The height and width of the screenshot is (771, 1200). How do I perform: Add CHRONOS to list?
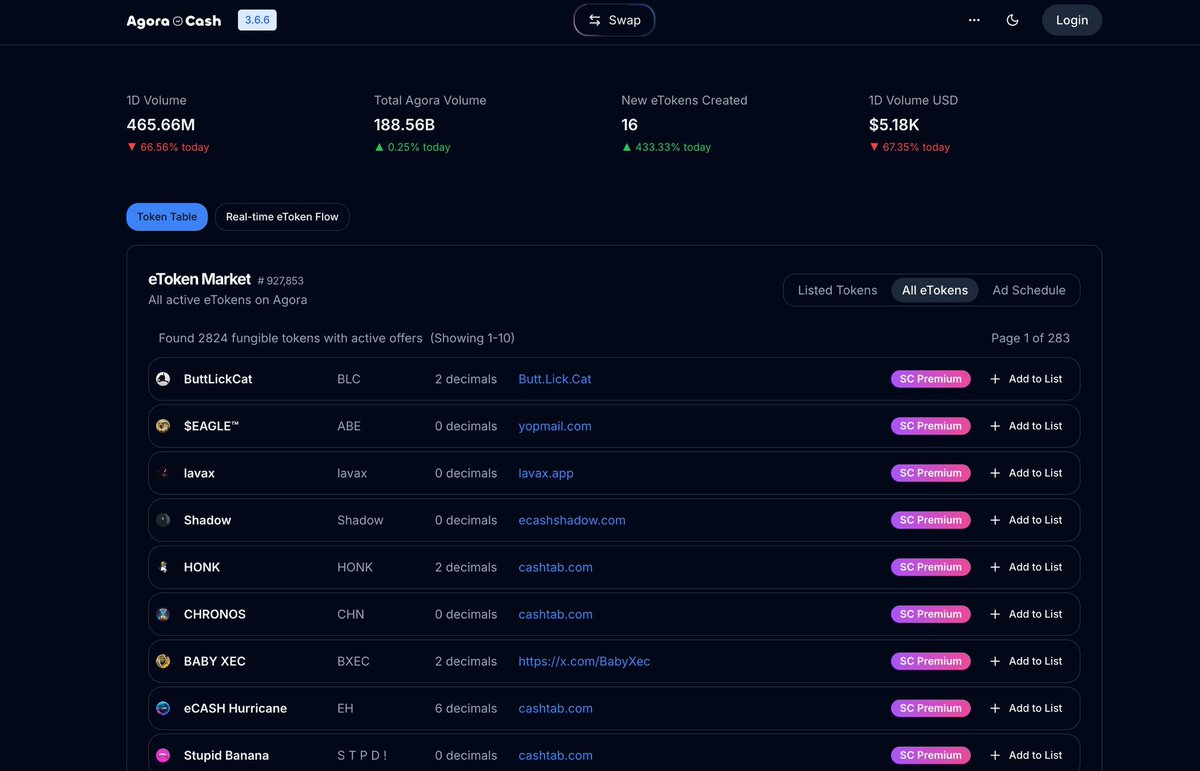[1026, 614]
